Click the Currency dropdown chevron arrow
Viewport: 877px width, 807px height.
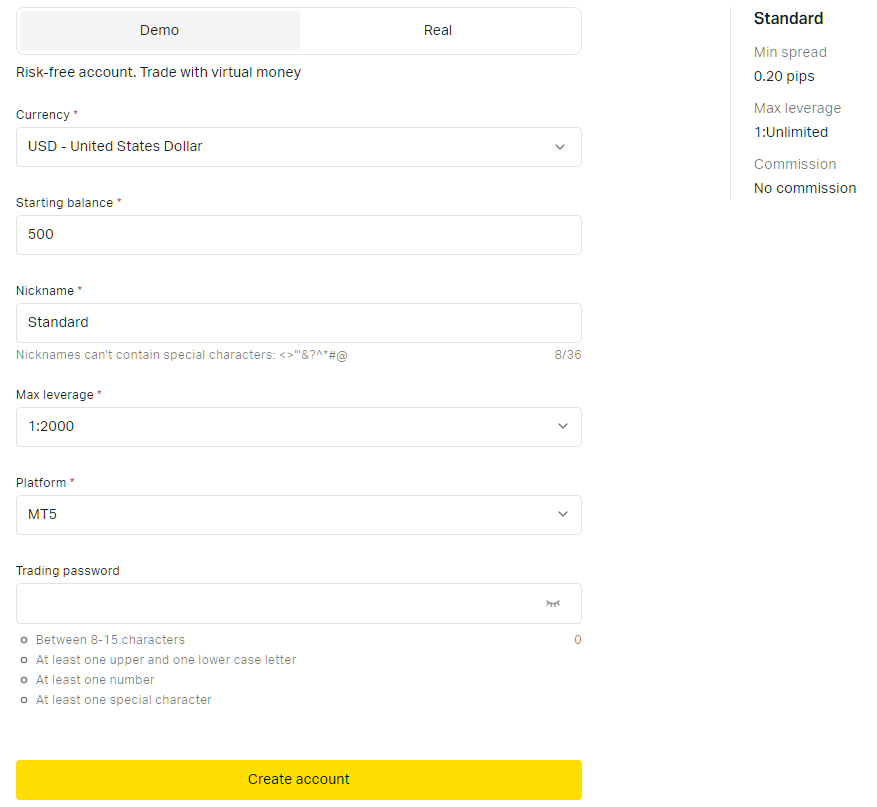[x=560, y=147]
